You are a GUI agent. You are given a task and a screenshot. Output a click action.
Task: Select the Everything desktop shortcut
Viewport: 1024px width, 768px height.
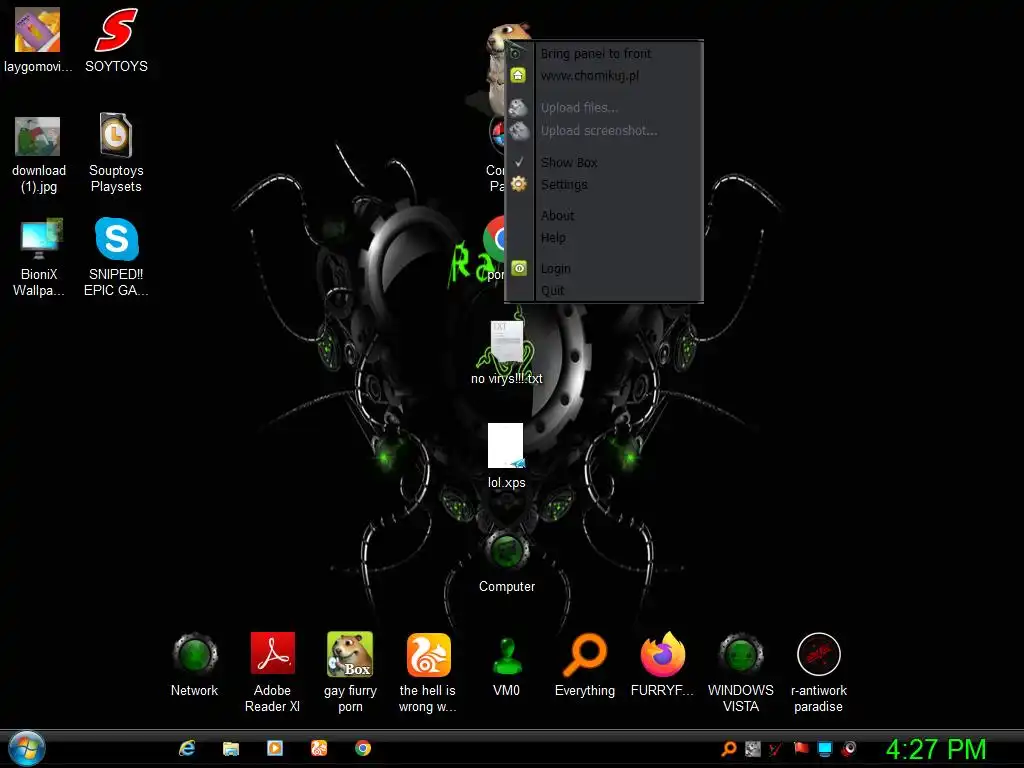[584, 665]
